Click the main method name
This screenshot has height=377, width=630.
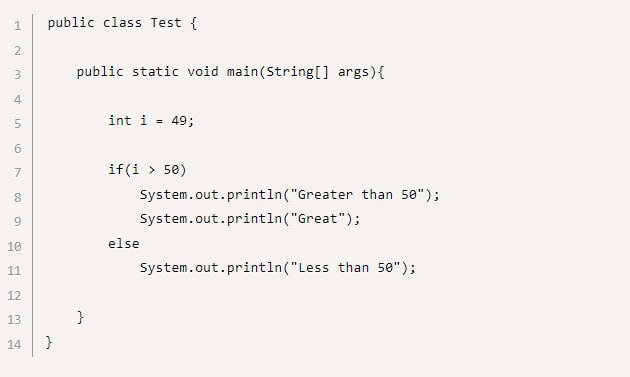pyautogui.click(x=242, y=72)
